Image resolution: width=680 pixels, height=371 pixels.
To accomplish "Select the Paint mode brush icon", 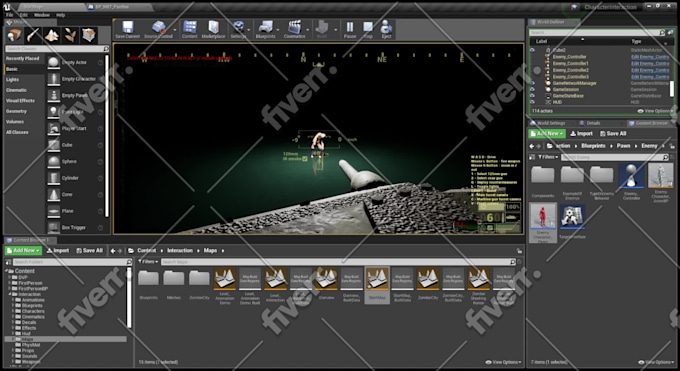I will point(33,35).
